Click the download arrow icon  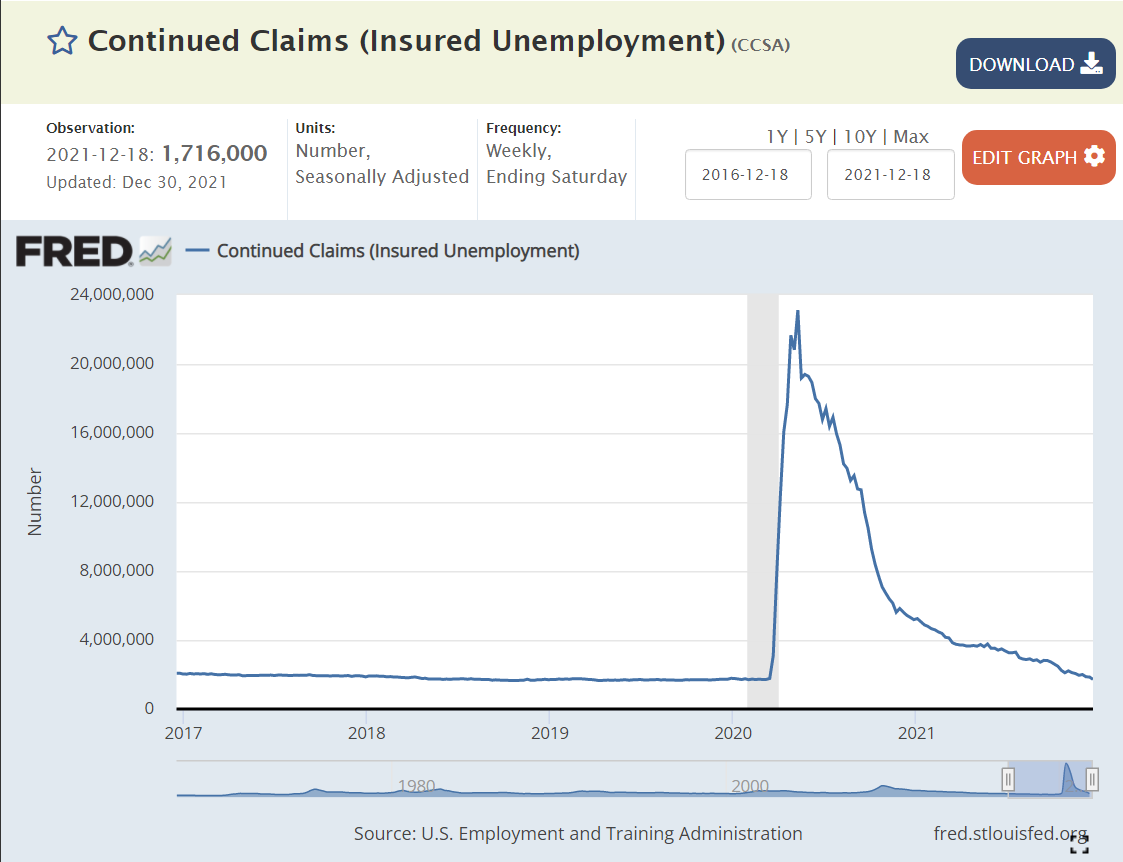pos(1091,64)
